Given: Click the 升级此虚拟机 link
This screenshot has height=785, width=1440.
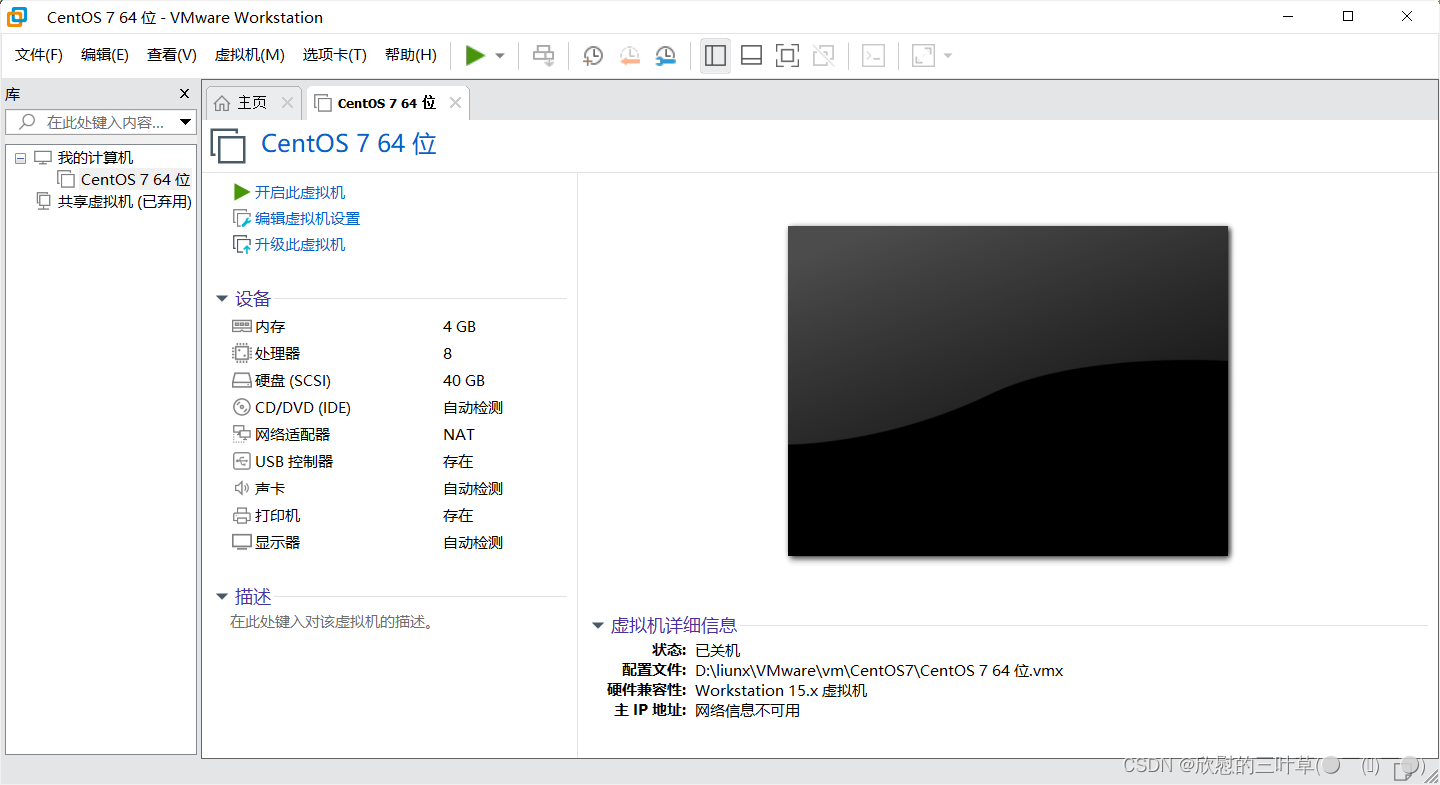Looking at the screenshot, I should coord(300,244).
